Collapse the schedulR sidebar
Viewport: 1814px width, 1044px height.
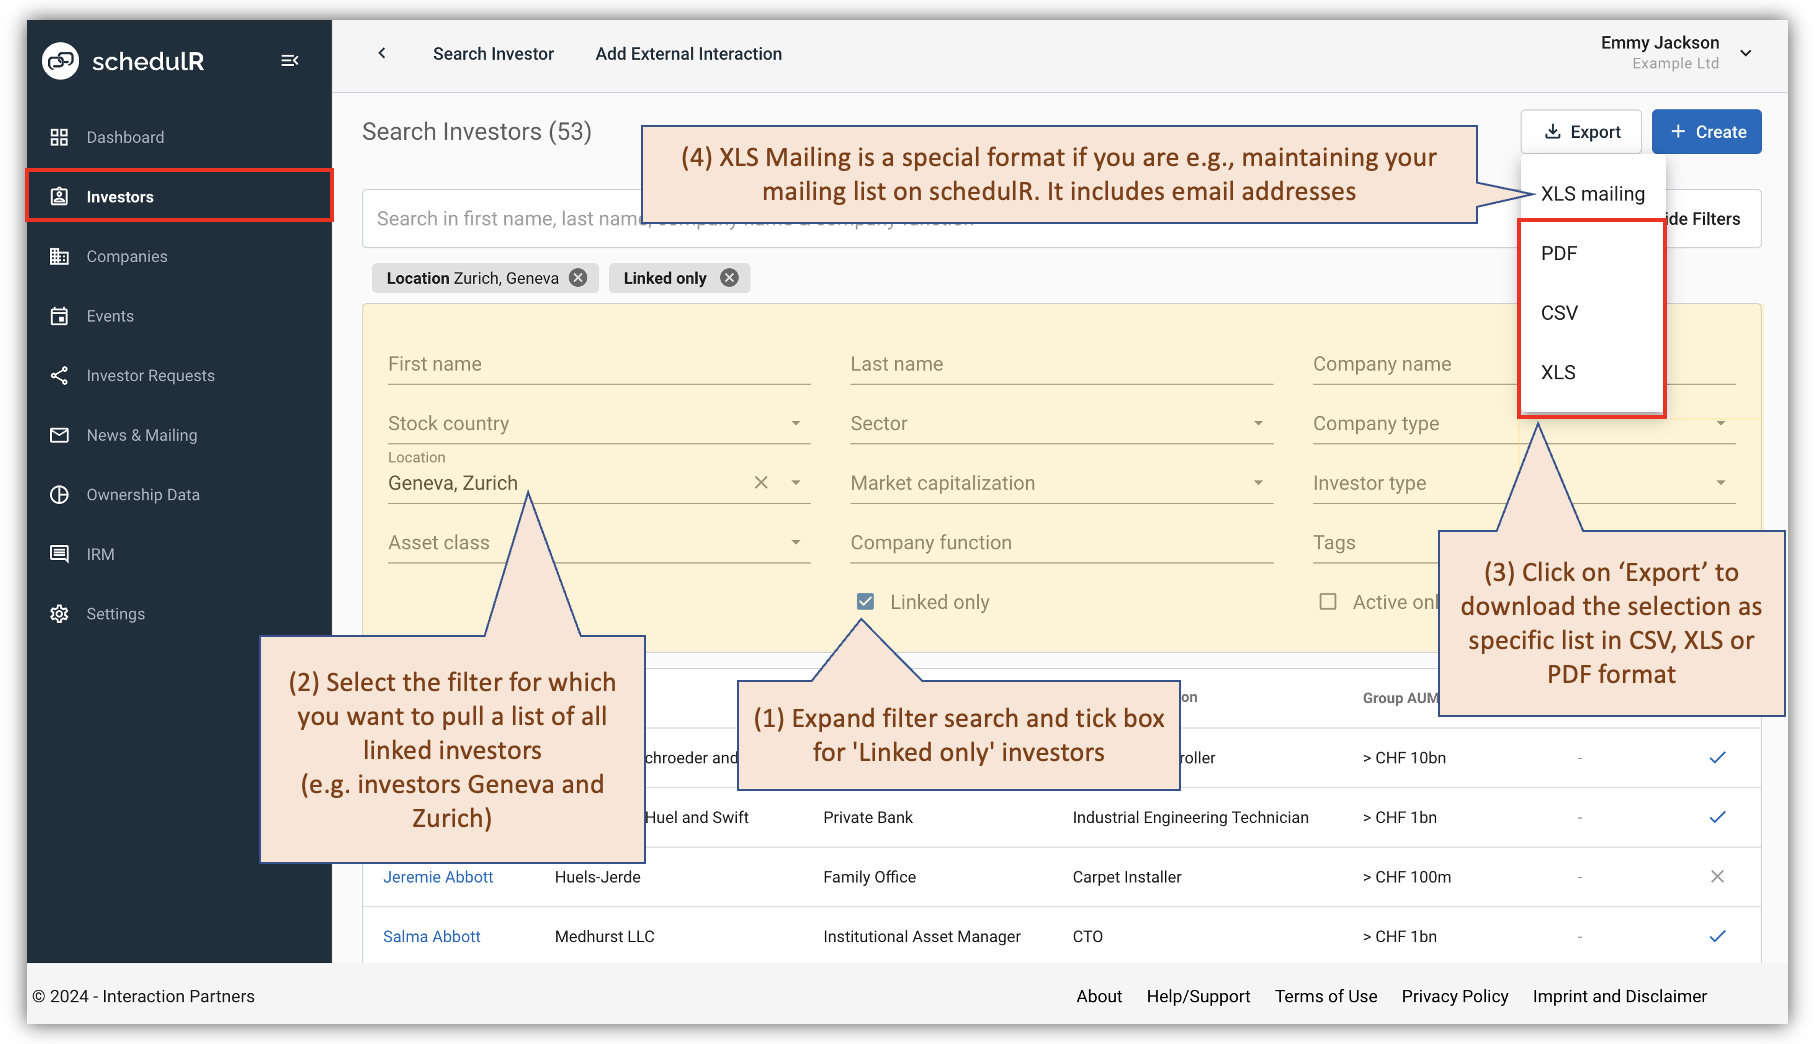point(289,60)
